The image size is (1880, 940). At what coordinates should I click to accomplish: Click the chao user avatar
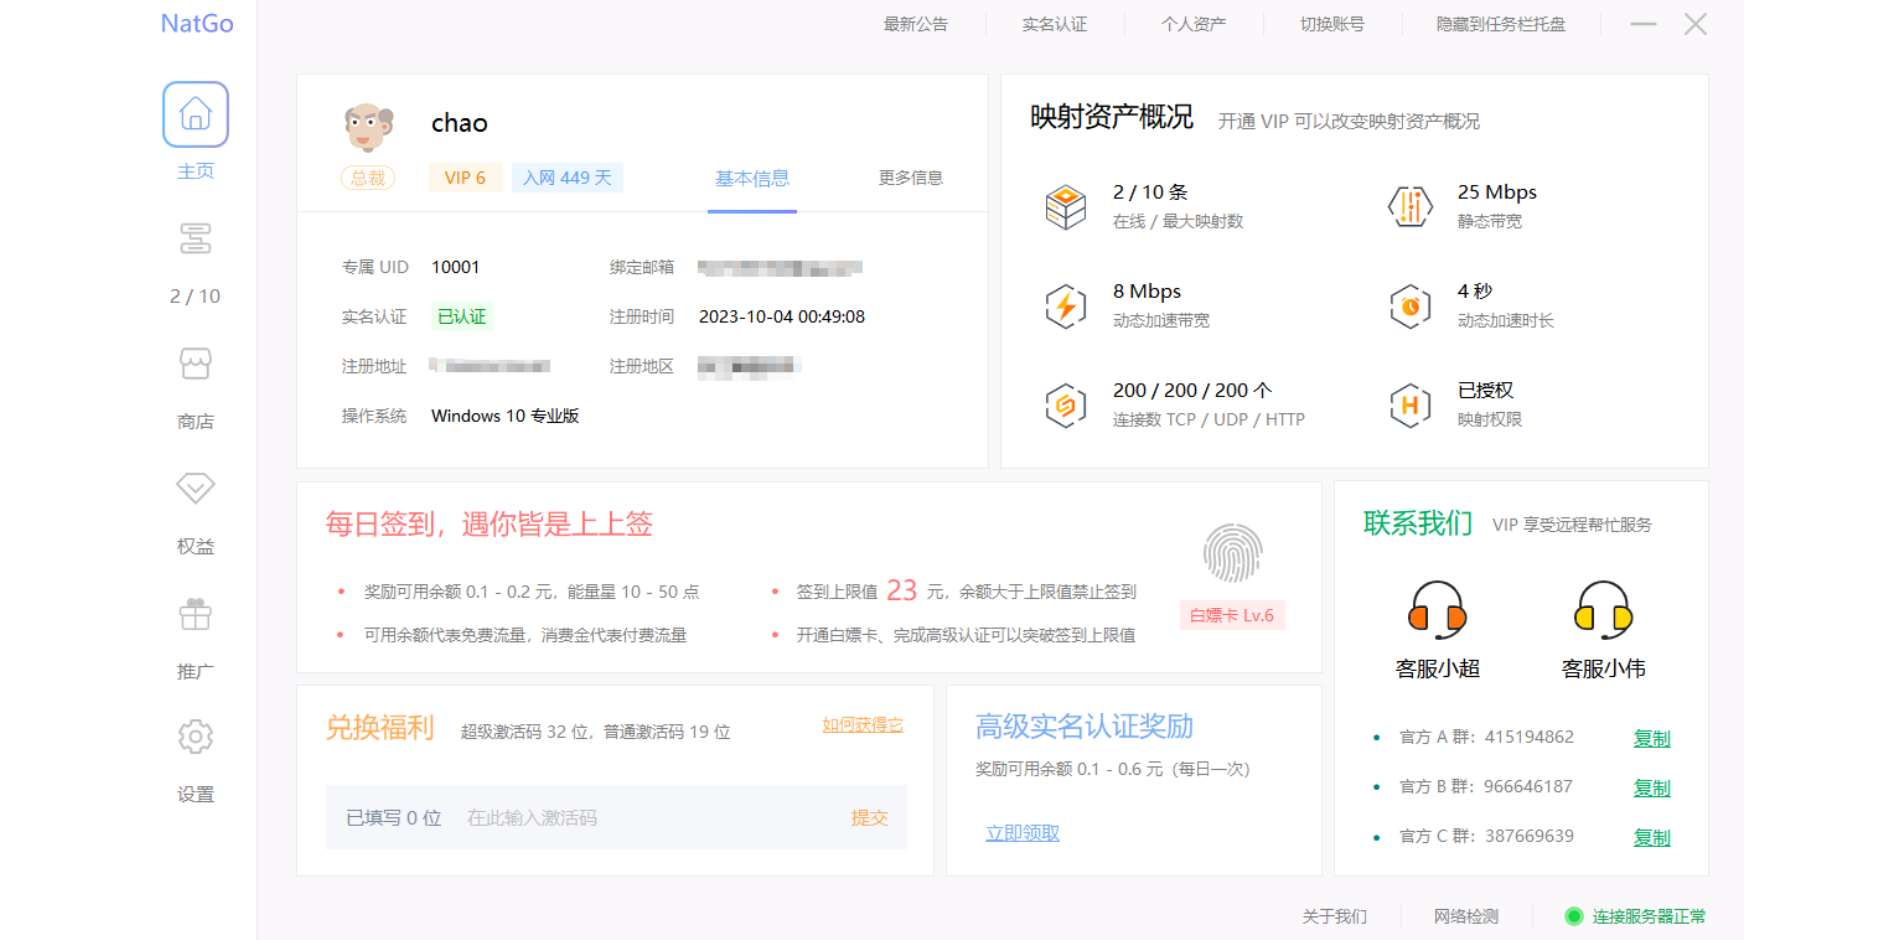point(368,127)
